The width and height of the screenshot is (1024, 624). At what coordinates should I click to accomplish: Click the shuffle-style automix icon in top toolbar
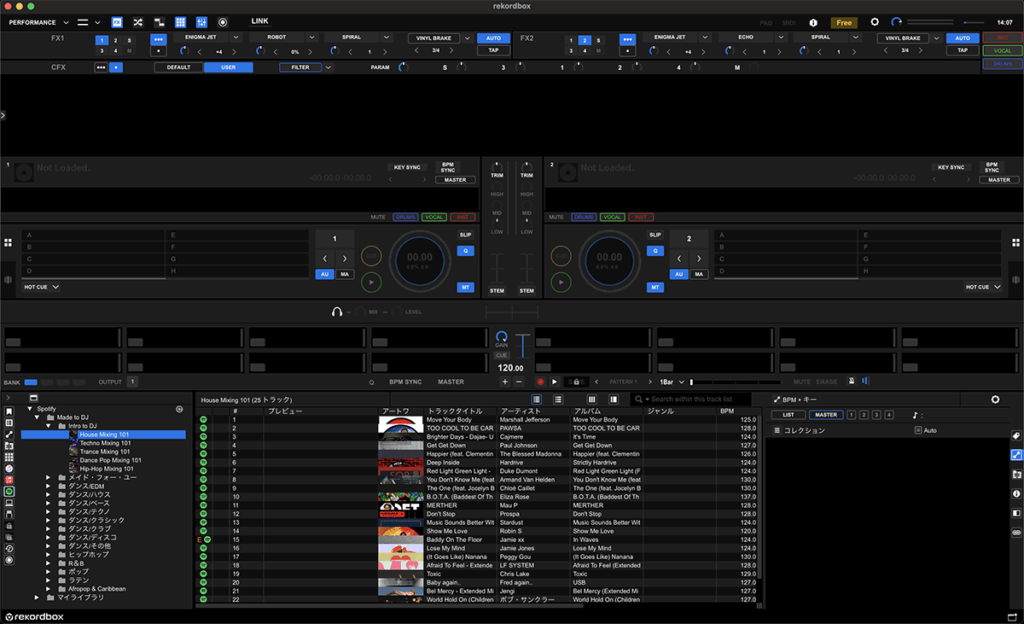[138, 22]
